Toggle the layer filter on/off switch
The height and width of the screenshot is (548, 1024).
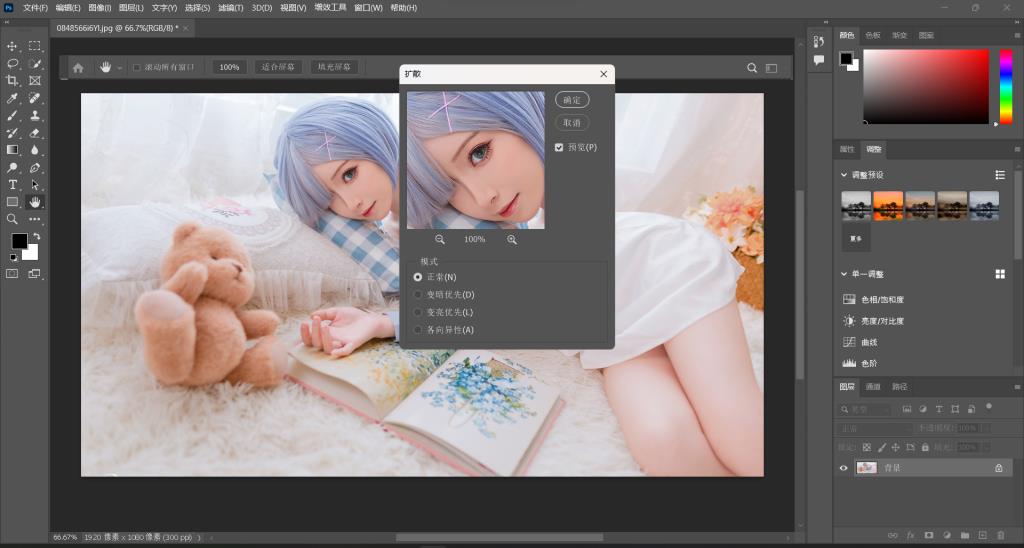point(989,406)
